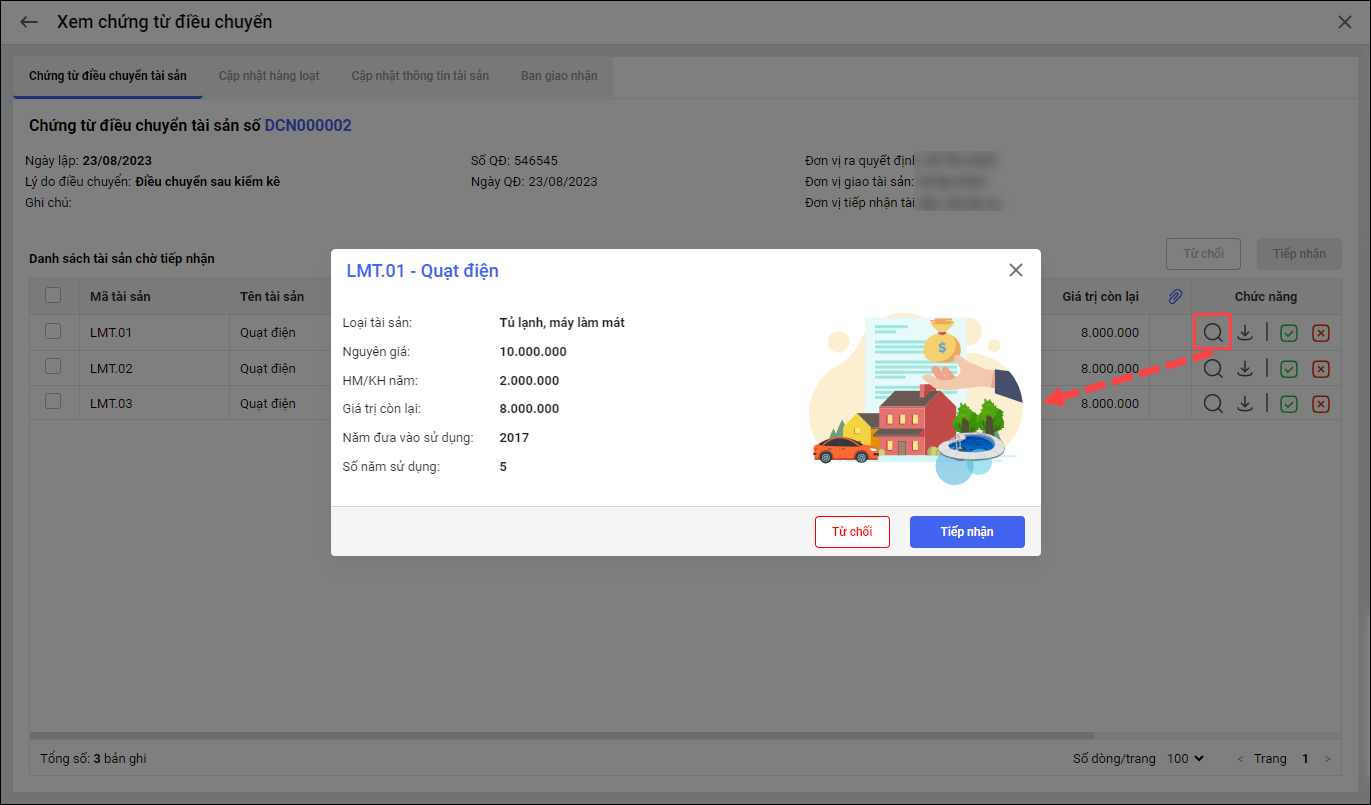Image resolution: width=1371 pixels, height=805 pixels.
Task: Switch to Cập nhật hàng loạt tab
Action: tap(269, 76)
